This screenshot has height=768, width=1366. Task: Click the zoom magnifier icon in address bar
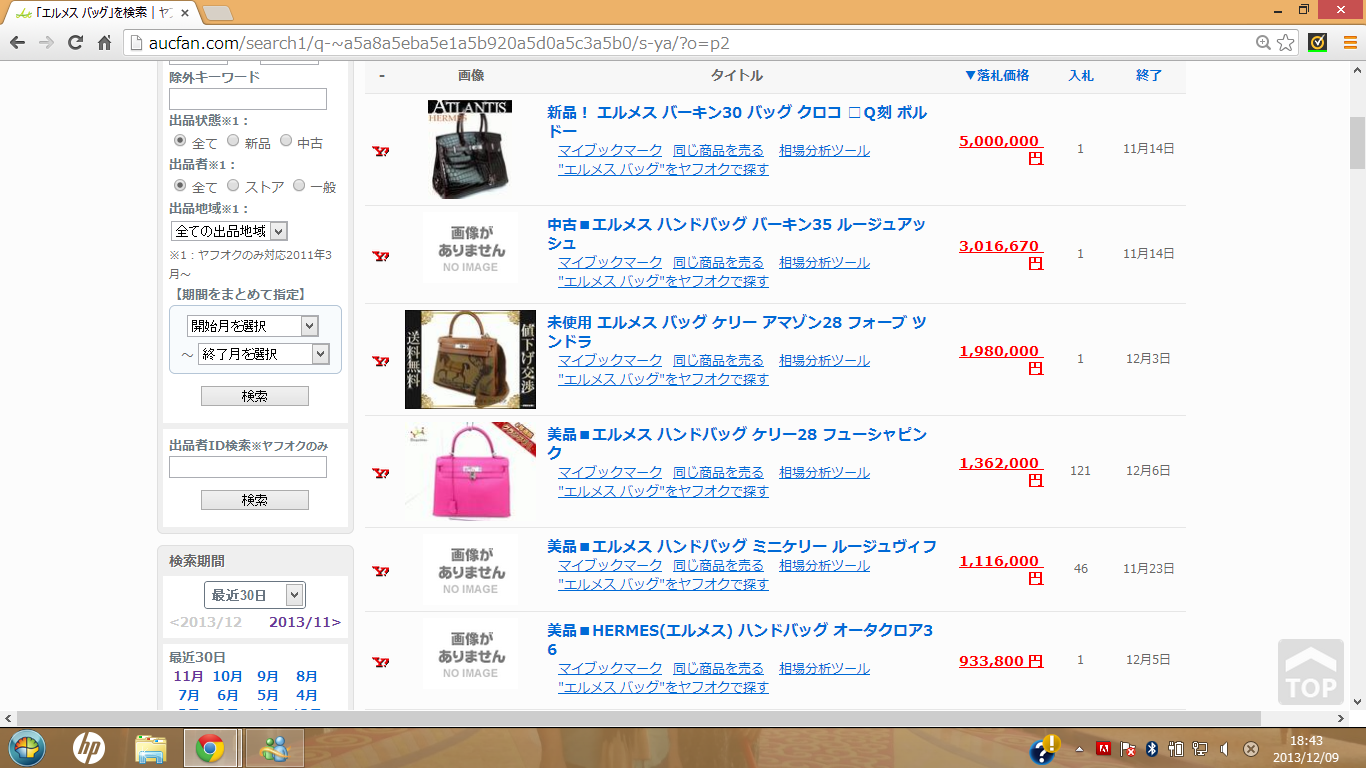1264,43
